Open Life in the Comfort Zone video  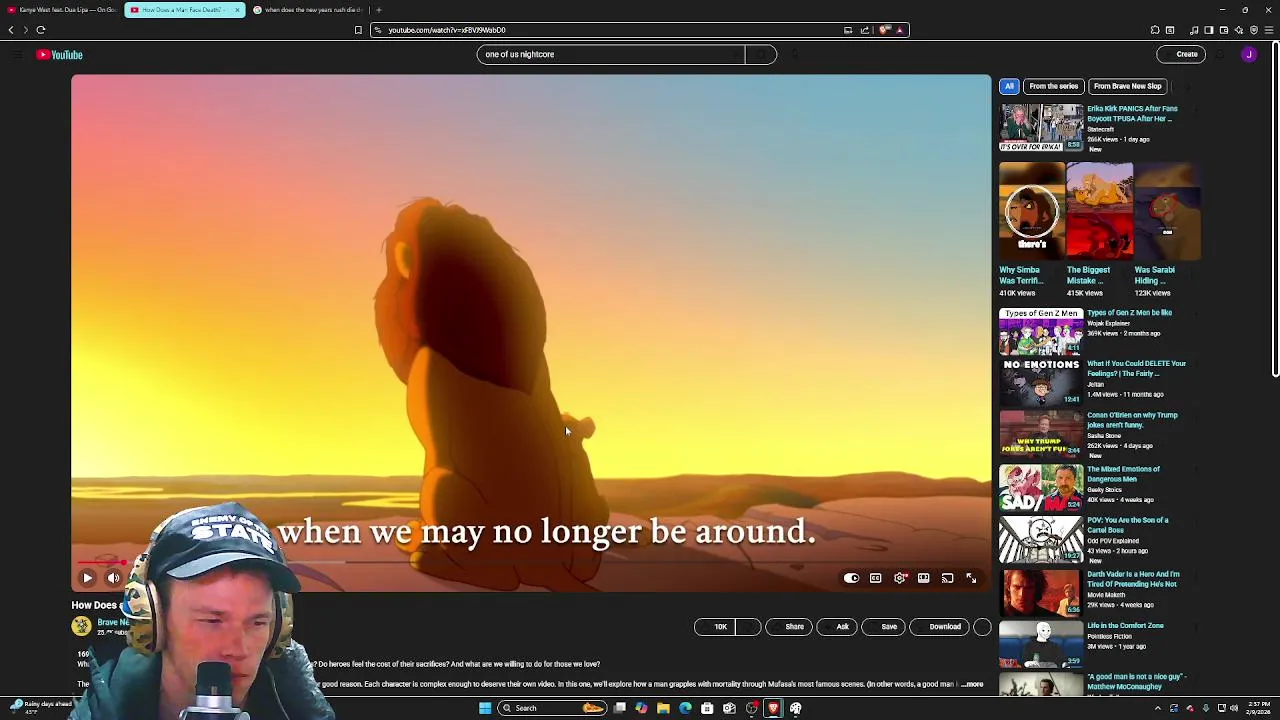(1041, 643)
